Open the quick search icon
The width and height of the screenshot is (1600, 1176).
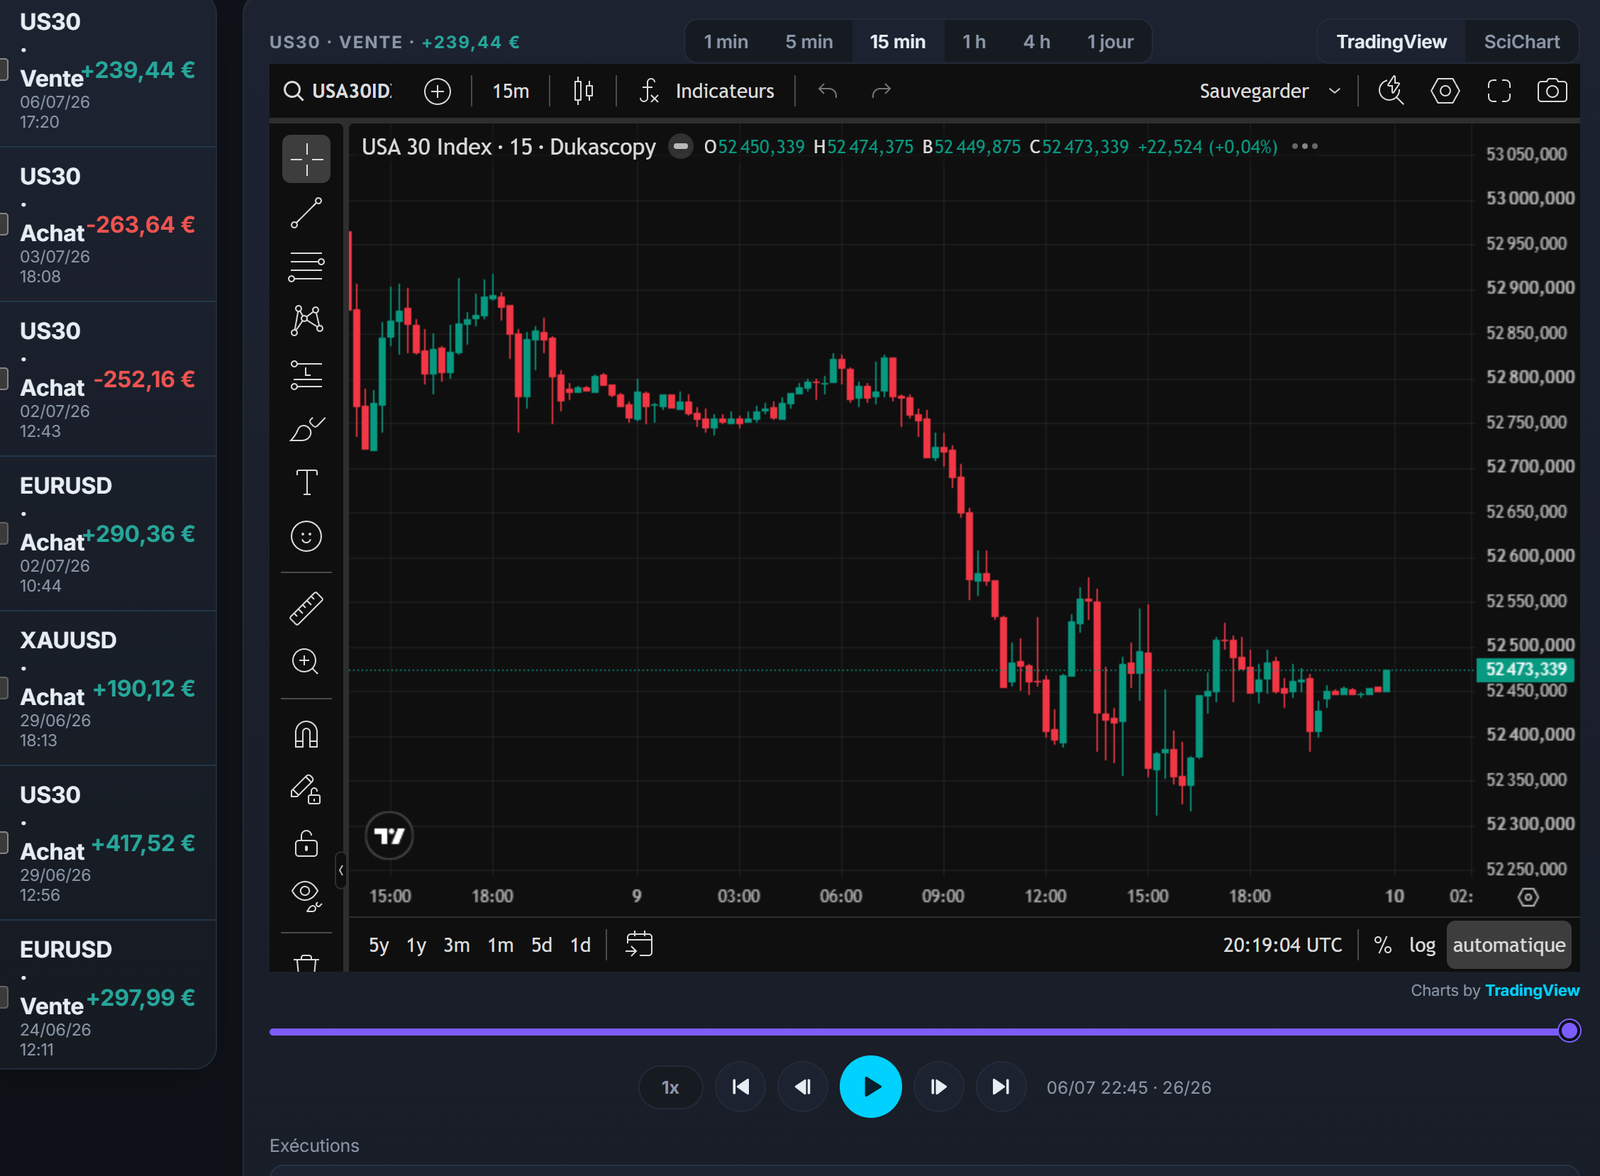(1391, 91)
